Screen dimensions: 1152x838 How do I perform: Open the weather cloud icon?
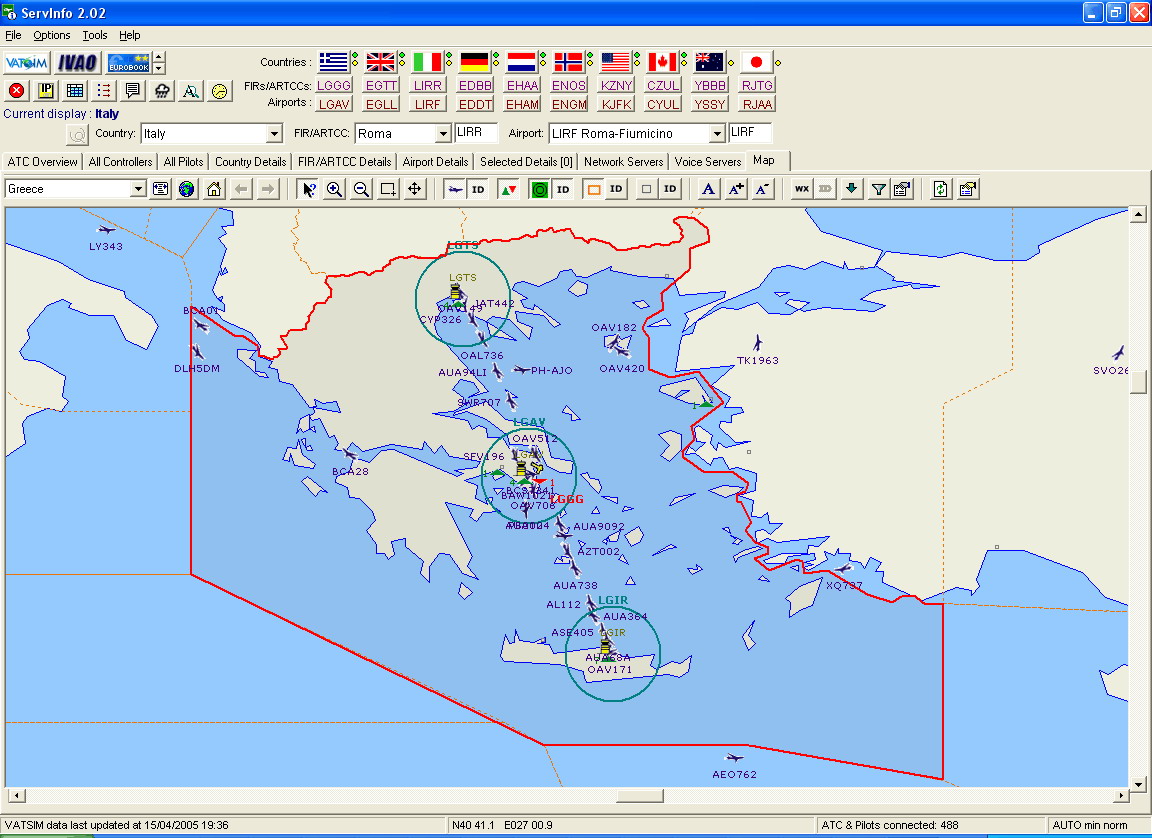point(162,91)
